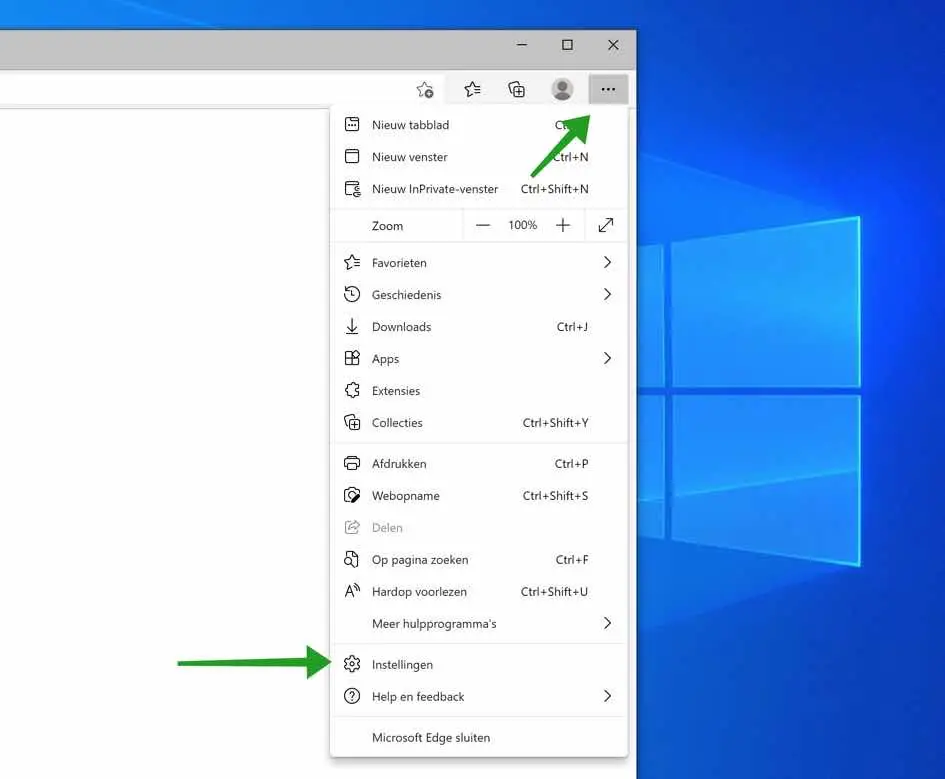Click the Ctrl+F shortcut text

tap(572, 559)
